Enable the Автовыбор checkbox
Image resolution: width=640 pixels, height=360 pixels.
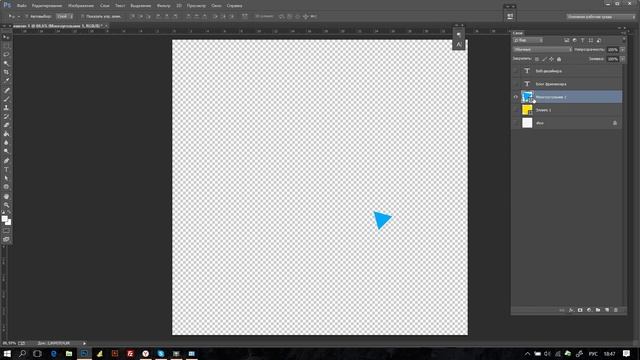[27, 16]
